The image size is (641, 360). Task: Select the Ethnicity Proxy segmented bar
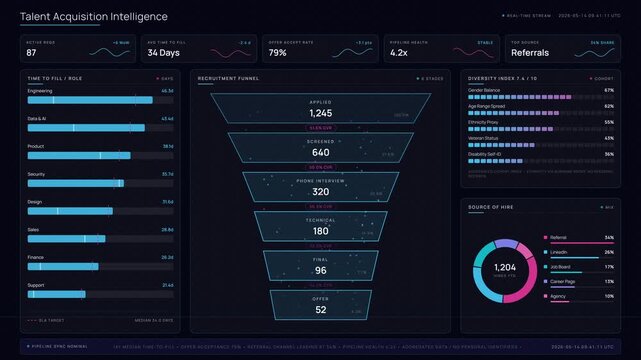541,129
